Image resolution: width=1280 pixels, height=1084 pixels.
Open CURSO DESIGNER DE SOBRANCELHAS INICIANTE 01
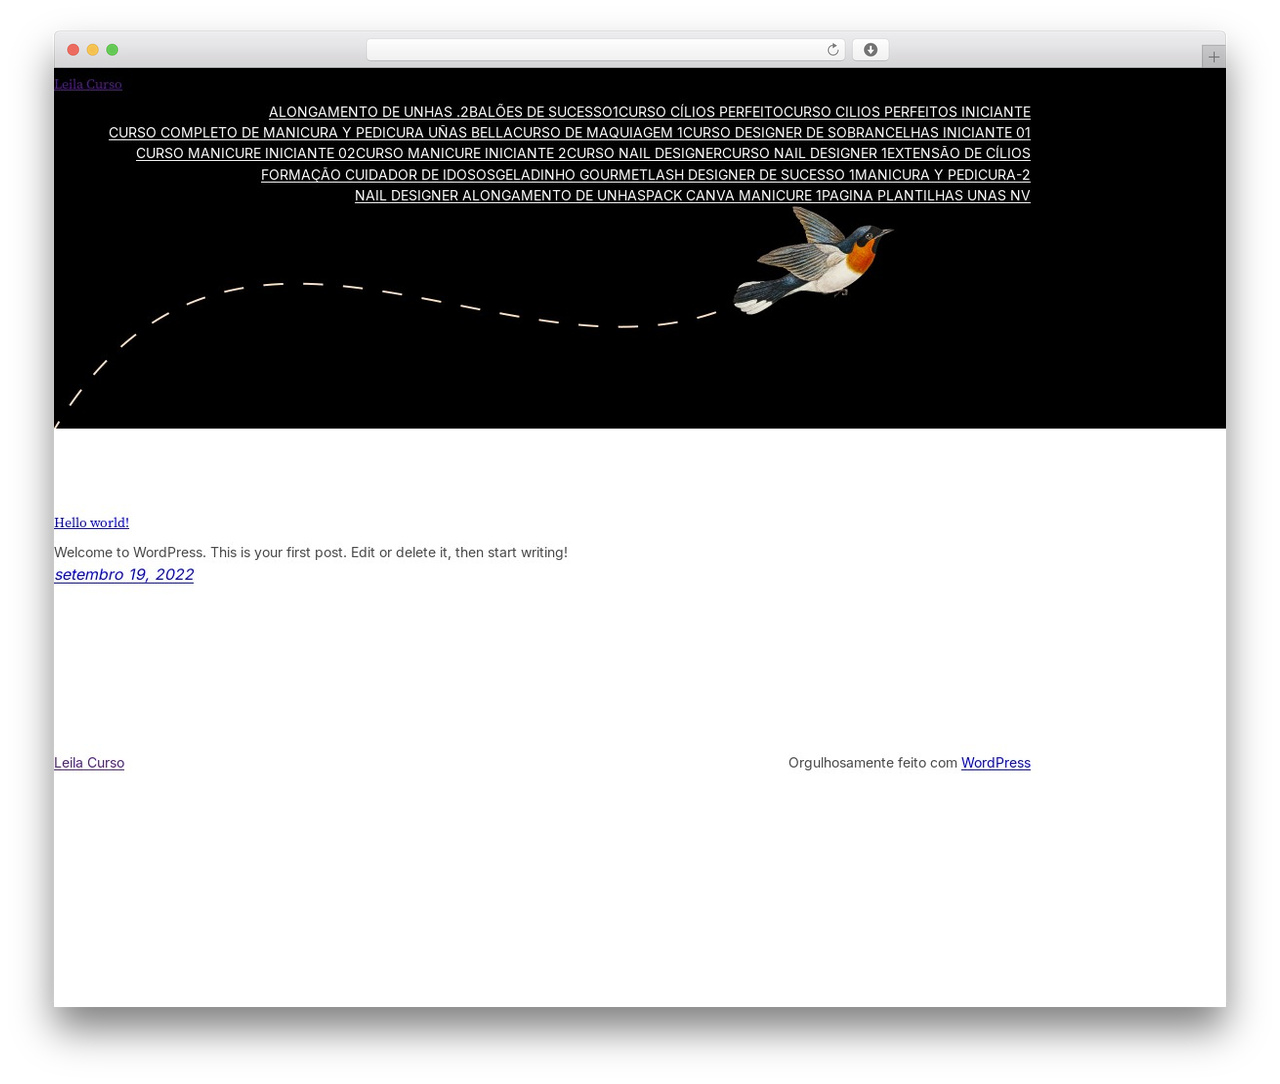point(856,133)
